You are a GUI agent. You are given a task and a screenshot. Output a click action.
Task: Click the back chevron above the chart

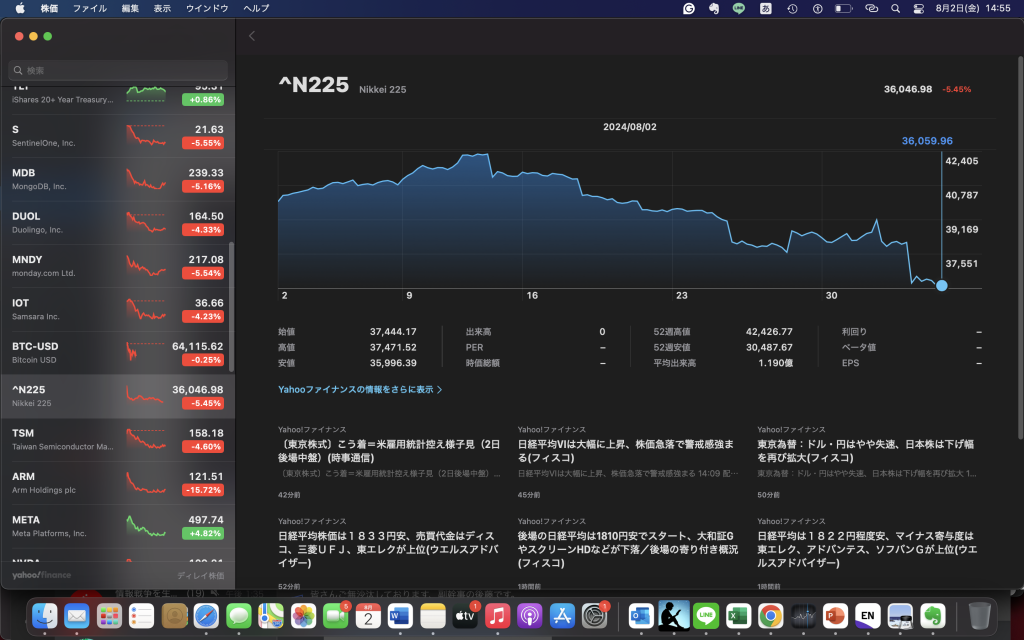[252, 36]
